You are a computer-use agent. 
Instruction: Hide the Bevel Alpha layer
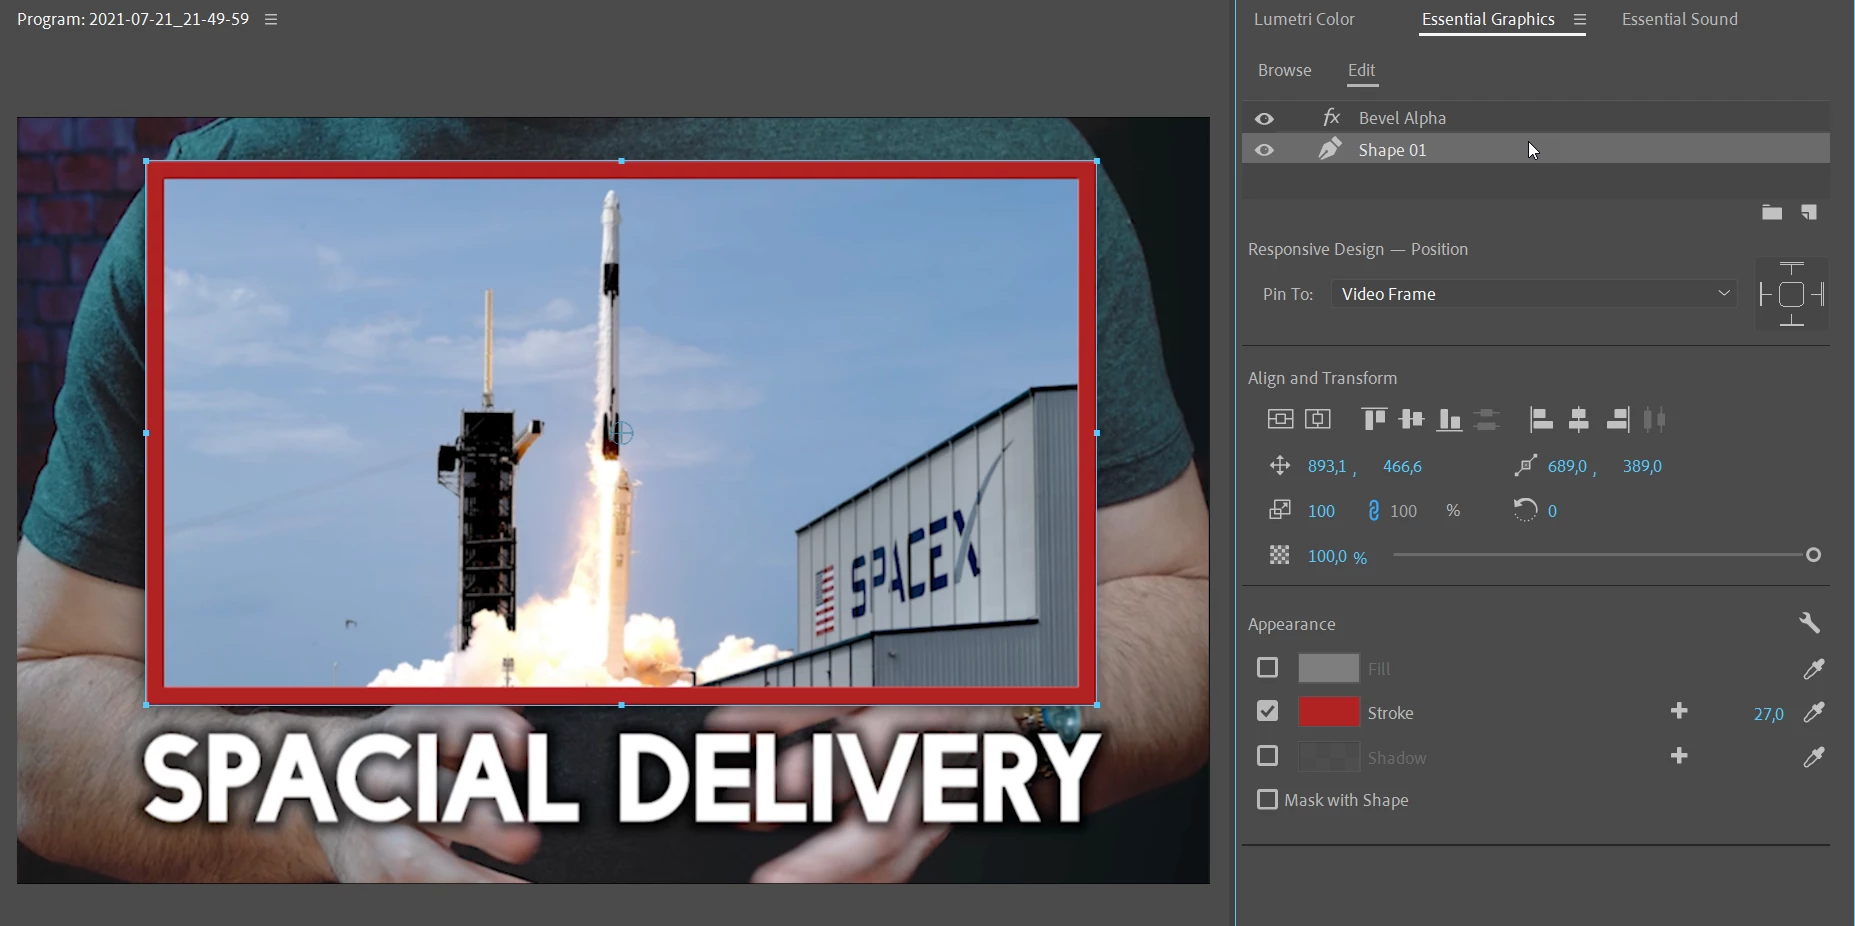1264,118
